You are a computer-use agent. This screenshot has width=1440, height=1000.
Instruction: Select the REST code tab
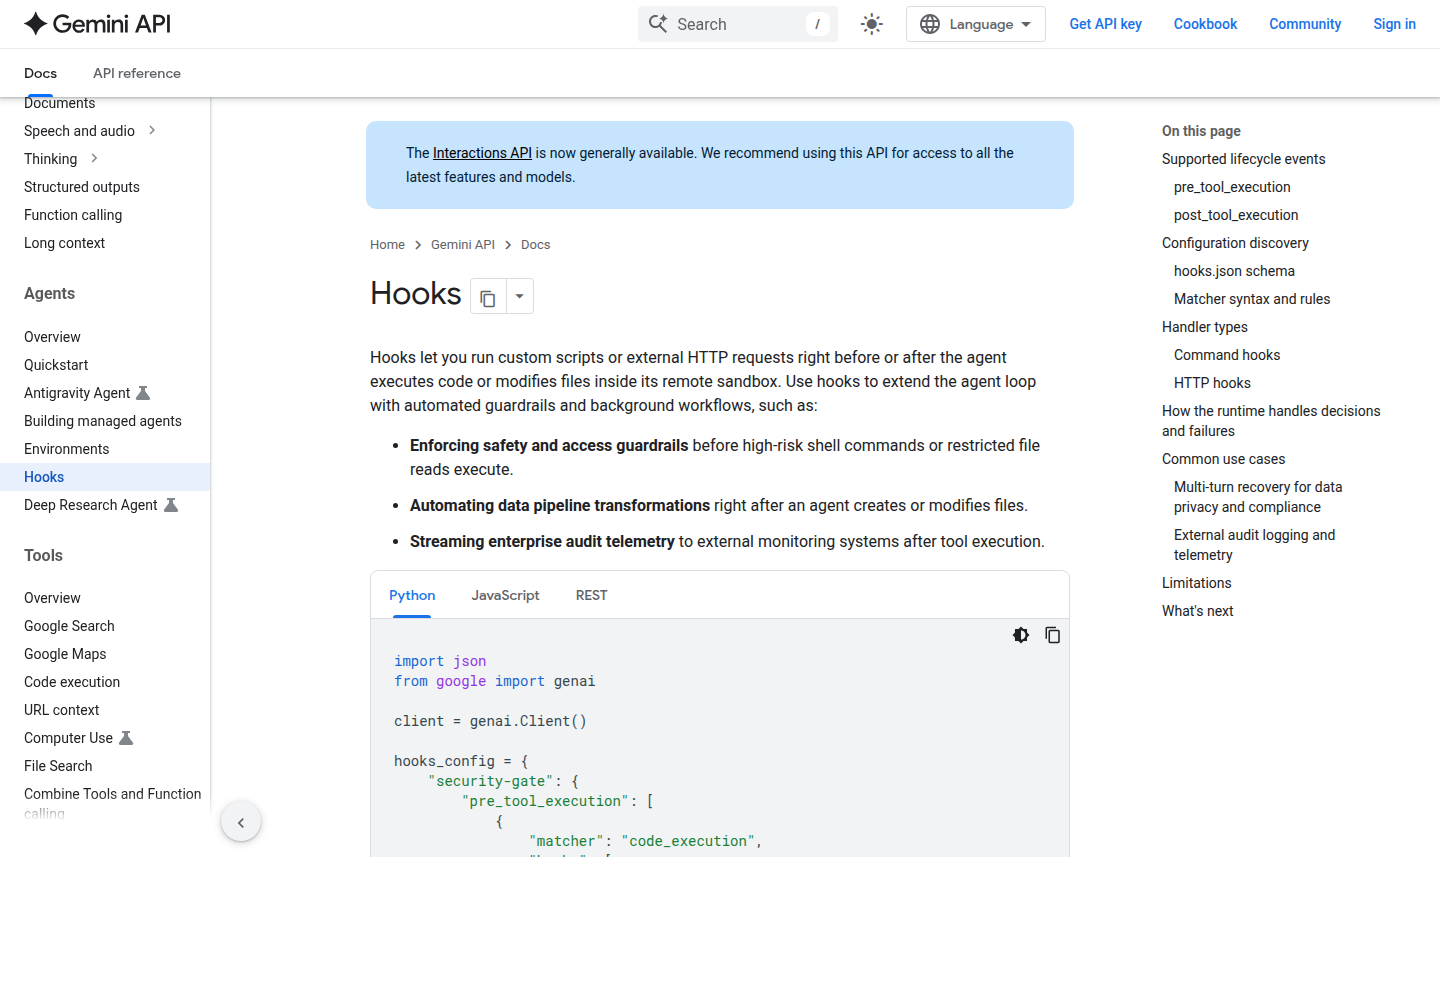point(591,595)
